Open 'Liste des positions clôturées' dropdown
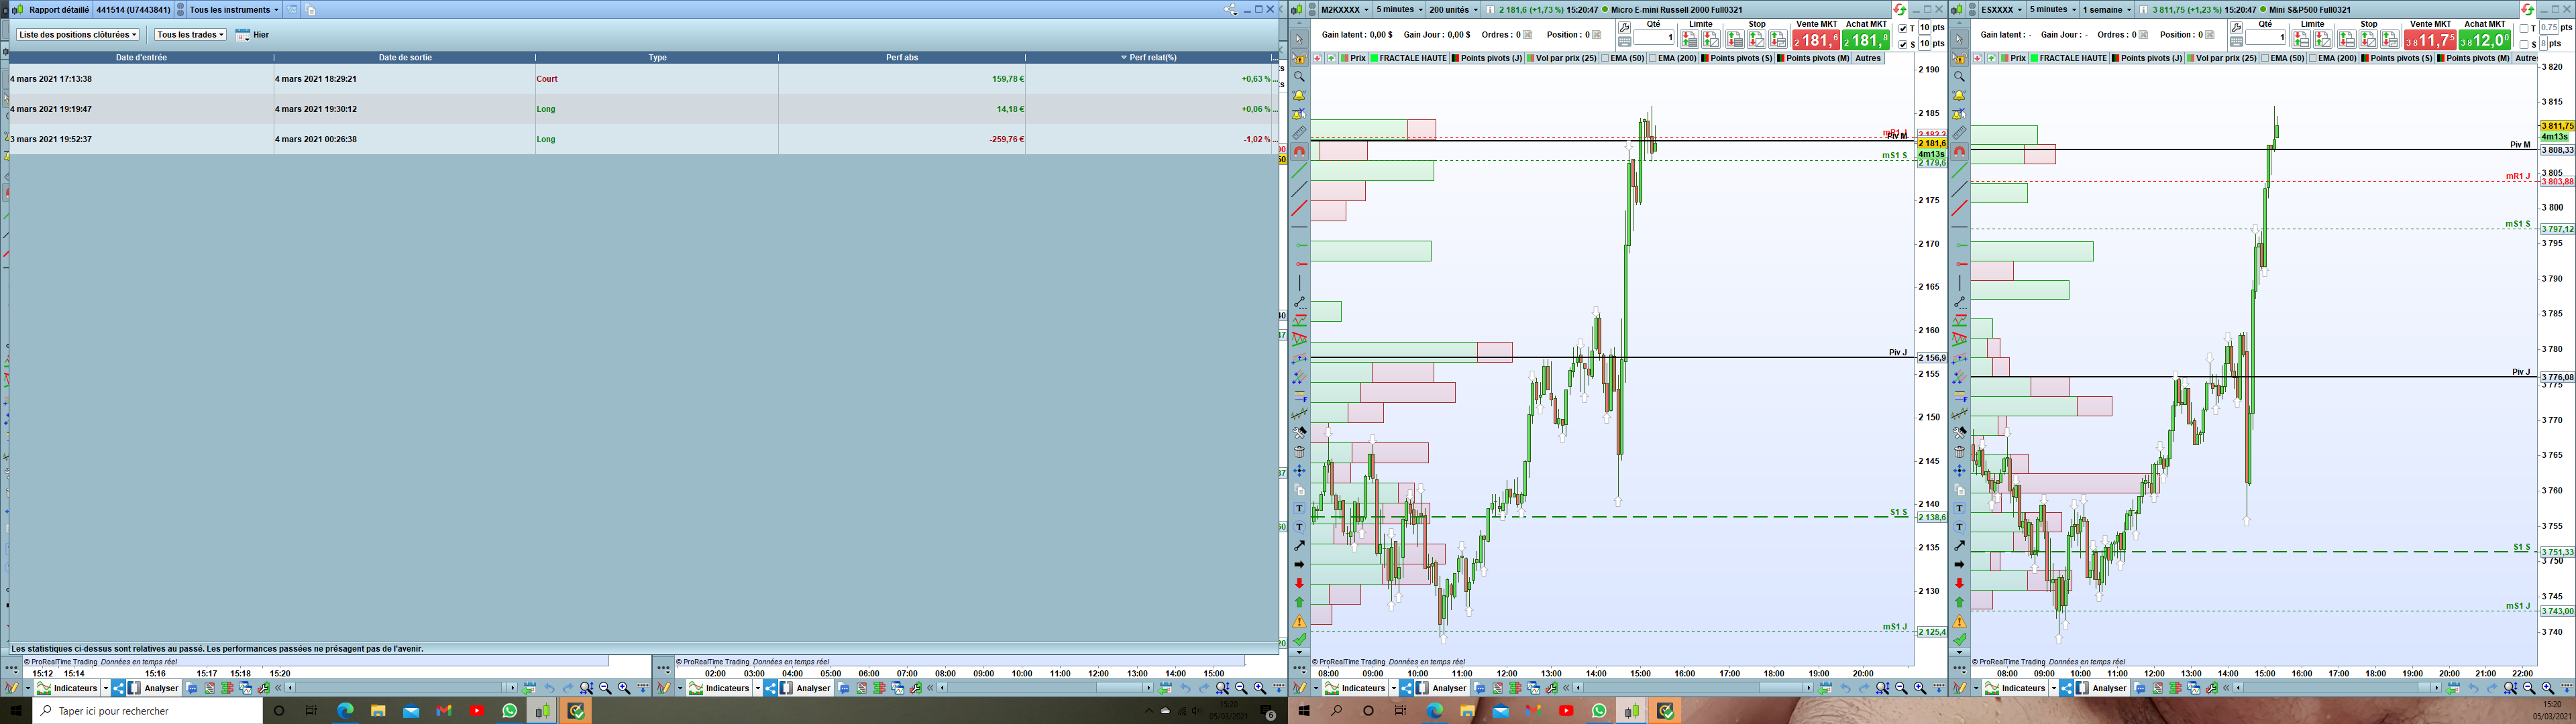Image resolution: width=2576 pixels, height=724 pixels. coord(77,35)
